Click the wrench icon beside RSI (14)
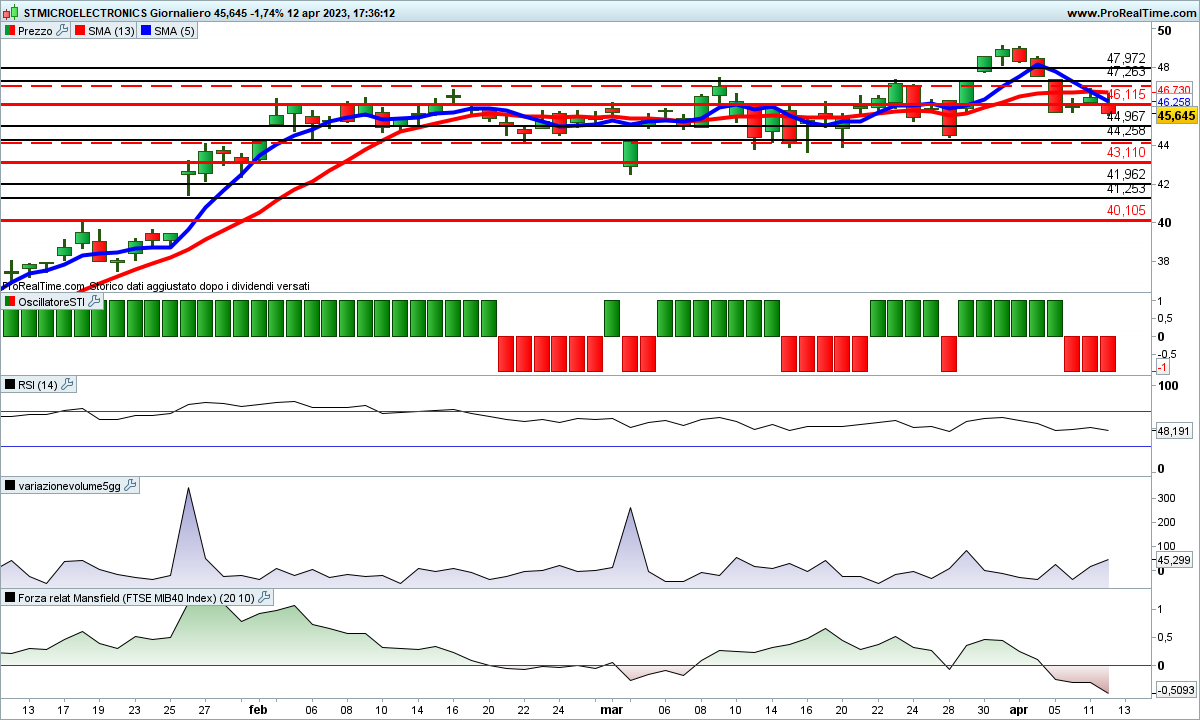This screenshot has width=1200, height=720. coord(67,385)
